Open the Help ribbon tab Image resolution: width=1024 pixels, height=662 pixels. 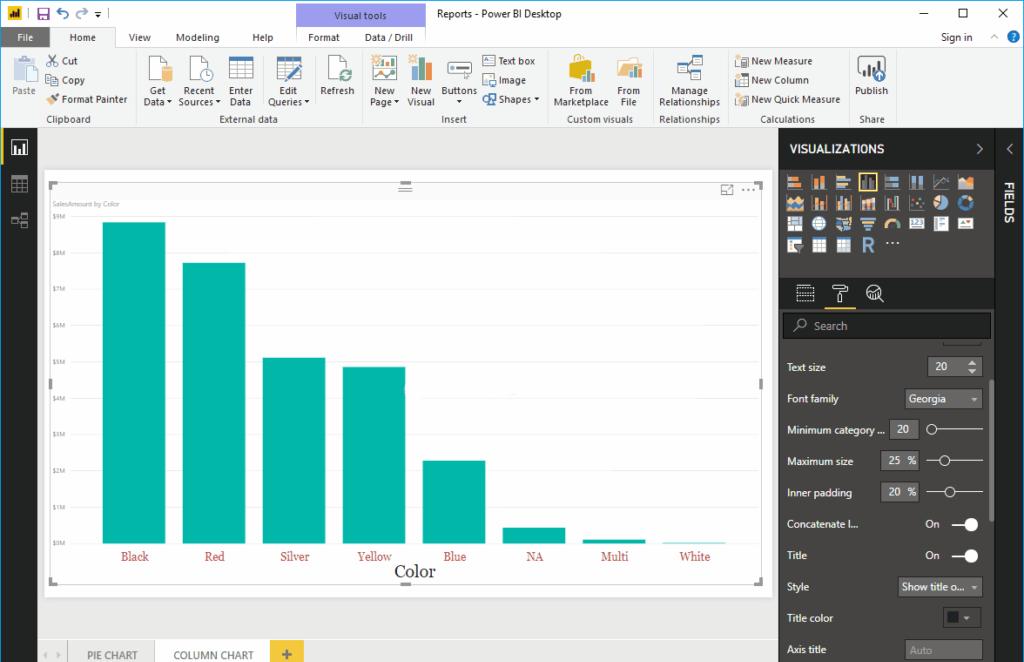pyautogui.click(x=263, y=38)
